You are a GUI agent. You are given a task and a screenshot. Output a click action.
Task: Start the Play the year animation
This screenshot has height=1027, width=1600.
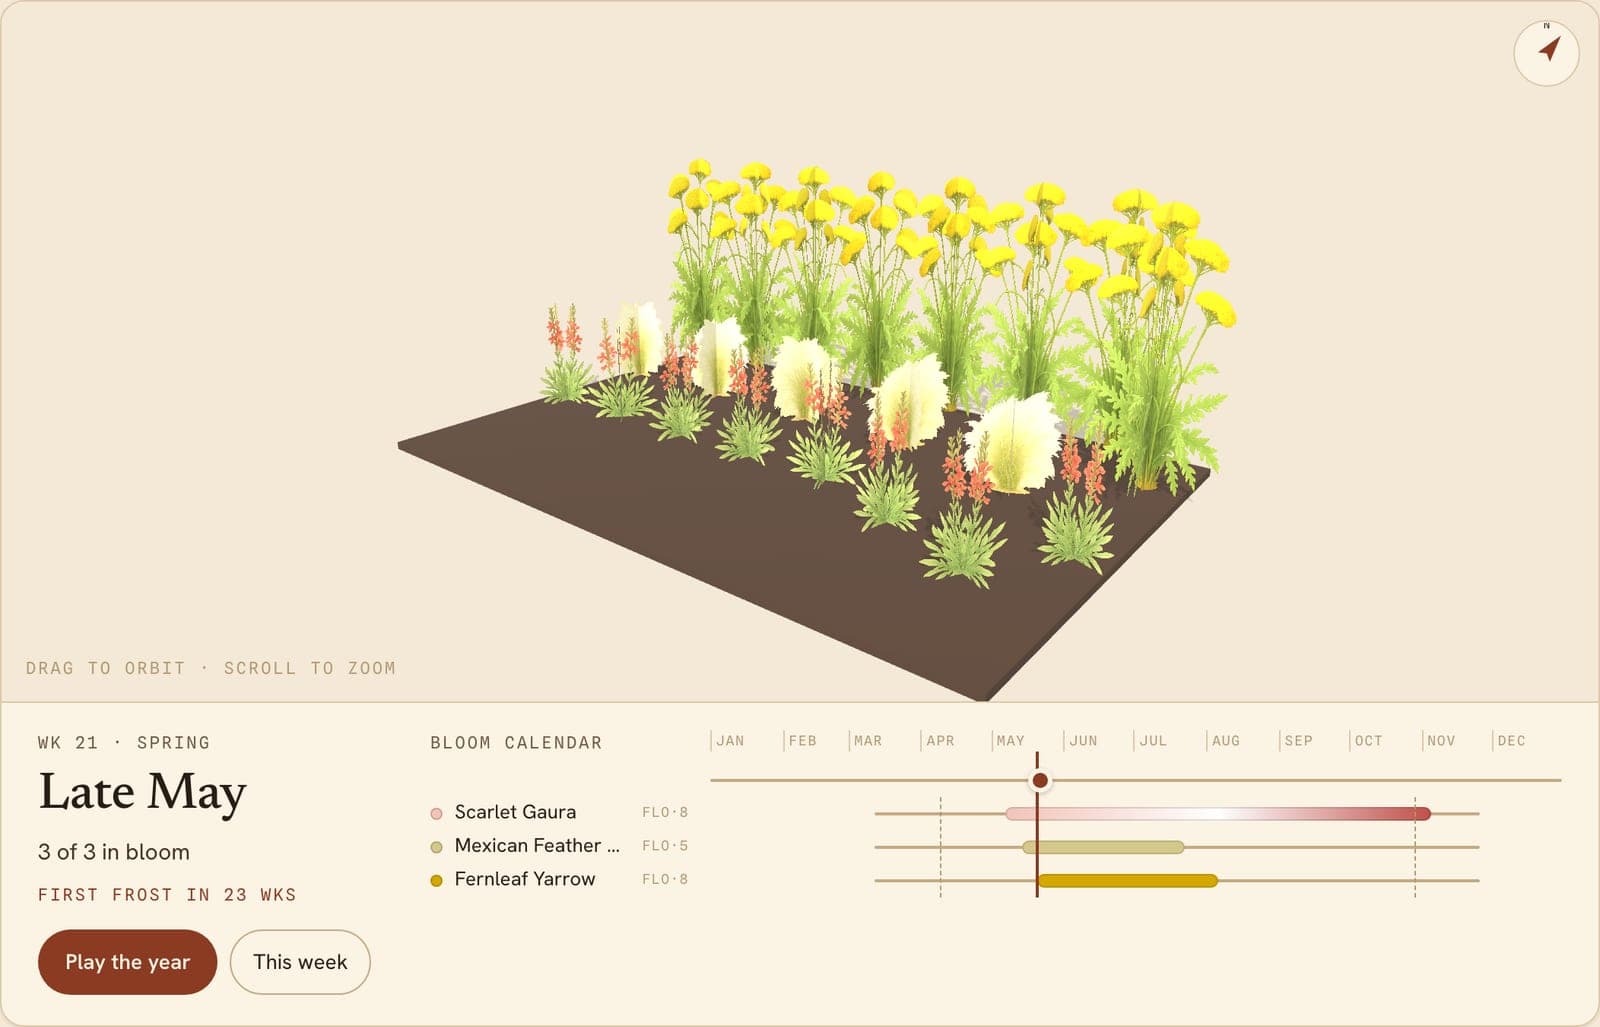coord(127,962)
